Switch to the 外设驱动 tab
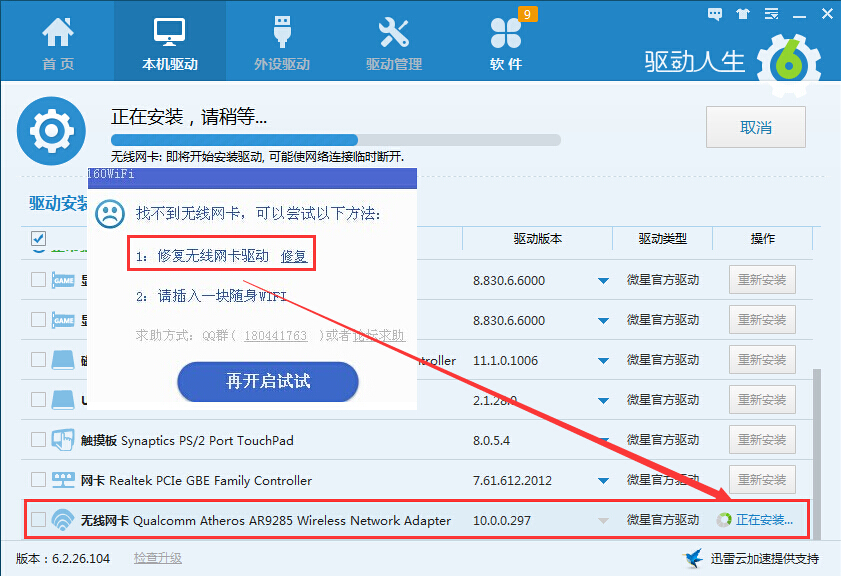The image size is (841, 576). (x=282, y=44)
